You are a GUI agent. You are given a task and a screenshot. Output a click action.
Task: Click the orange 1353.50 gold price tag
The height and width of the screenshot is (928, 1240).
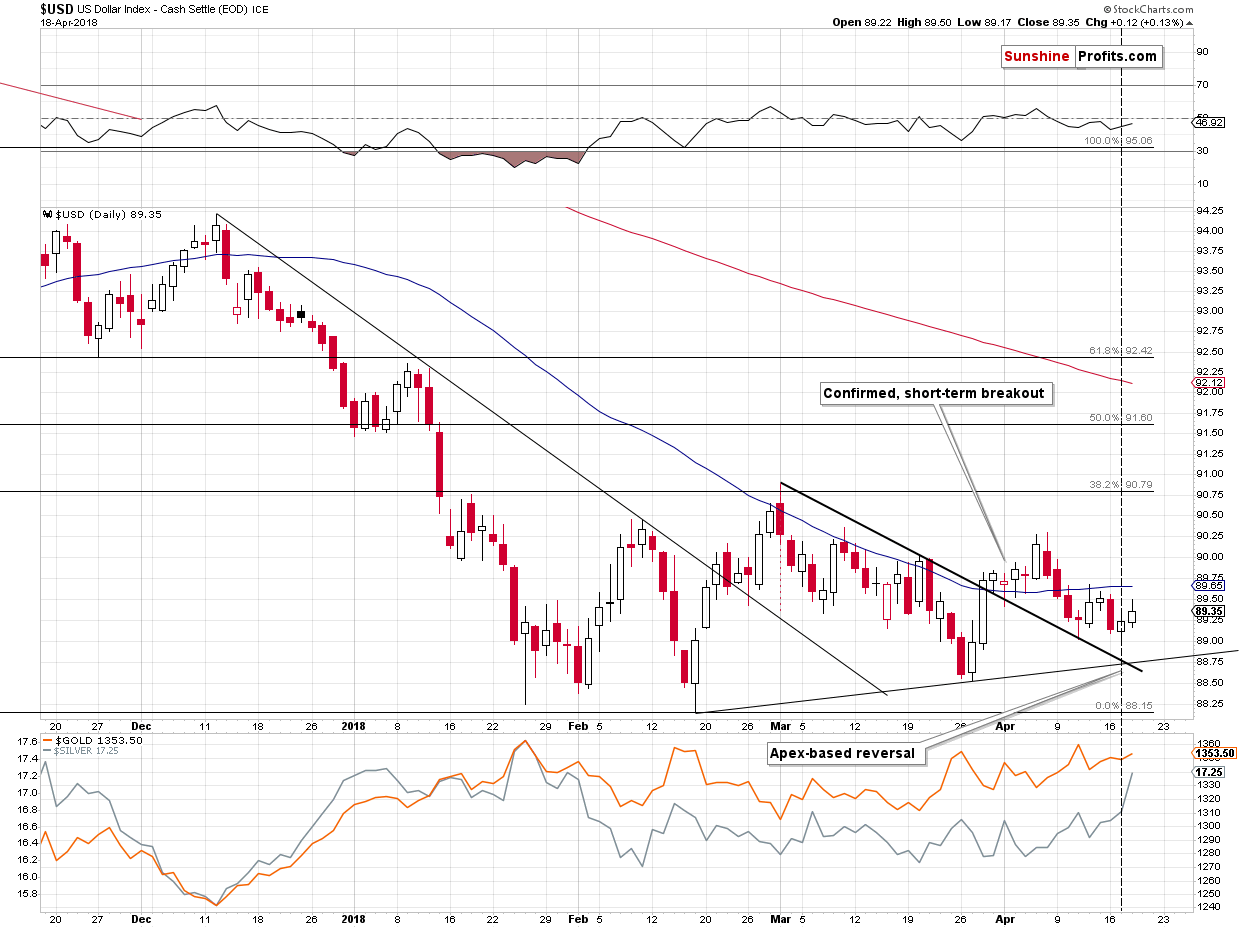(x=1215, y=754)
